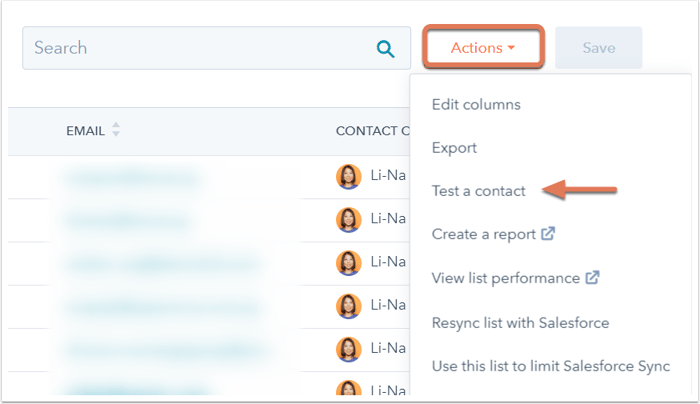Select Edit columns from the menu

[475, 104]
